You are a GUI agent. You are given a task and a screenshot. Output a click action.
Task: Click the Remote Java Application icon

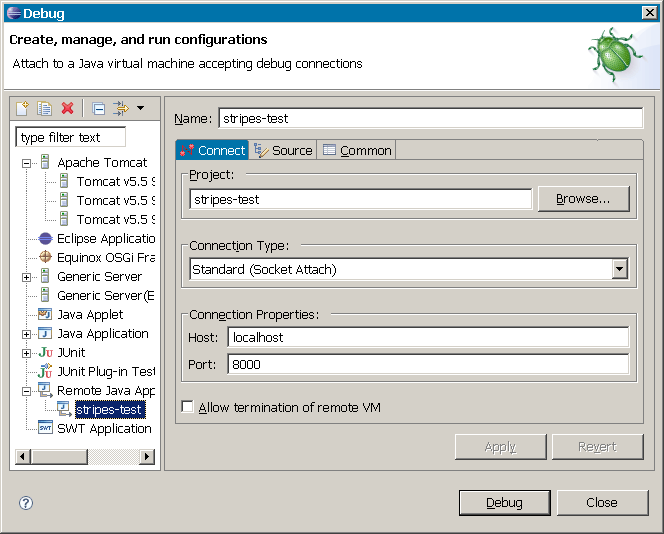click(x=45, y=390)
